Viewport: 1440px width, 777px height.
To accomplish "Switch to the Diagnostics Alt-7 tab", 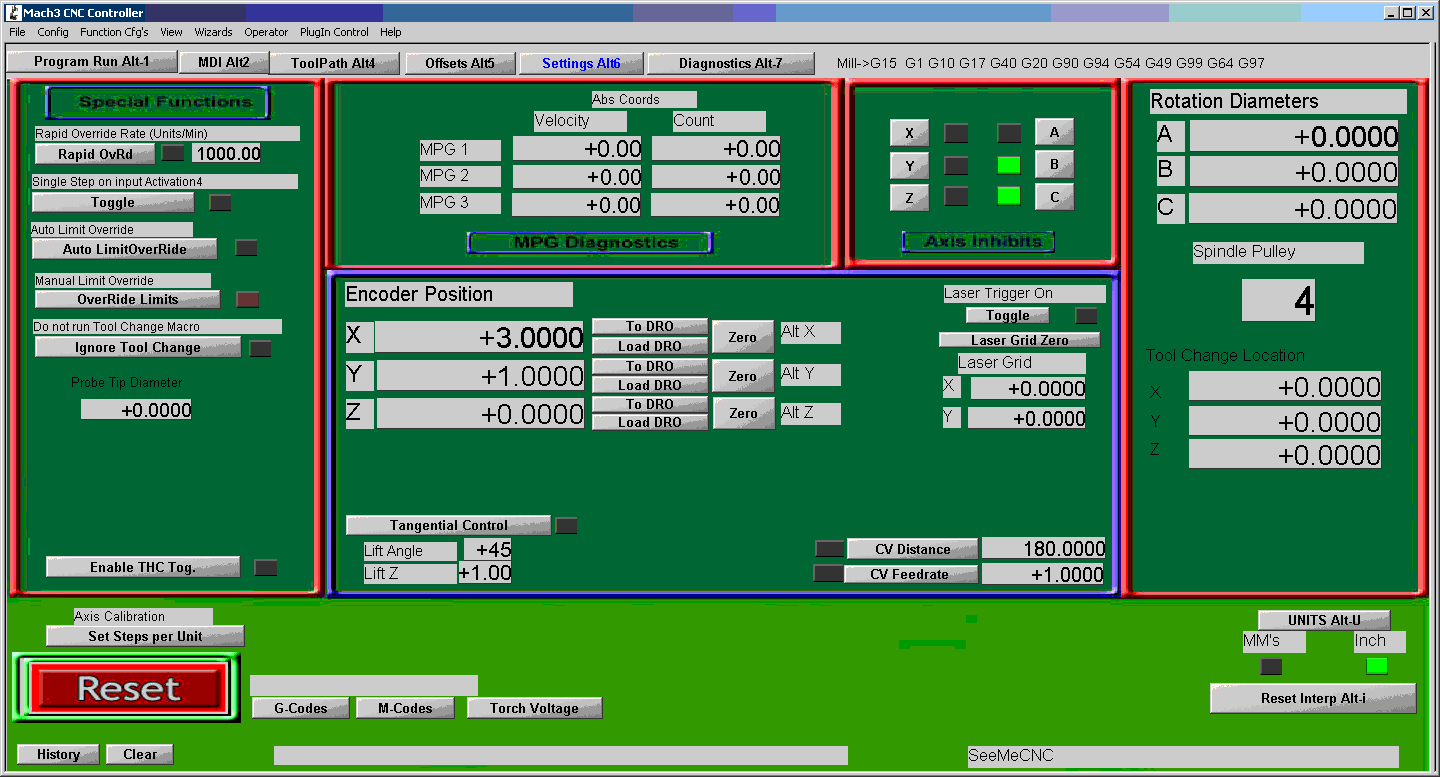I will pos(731,62).
